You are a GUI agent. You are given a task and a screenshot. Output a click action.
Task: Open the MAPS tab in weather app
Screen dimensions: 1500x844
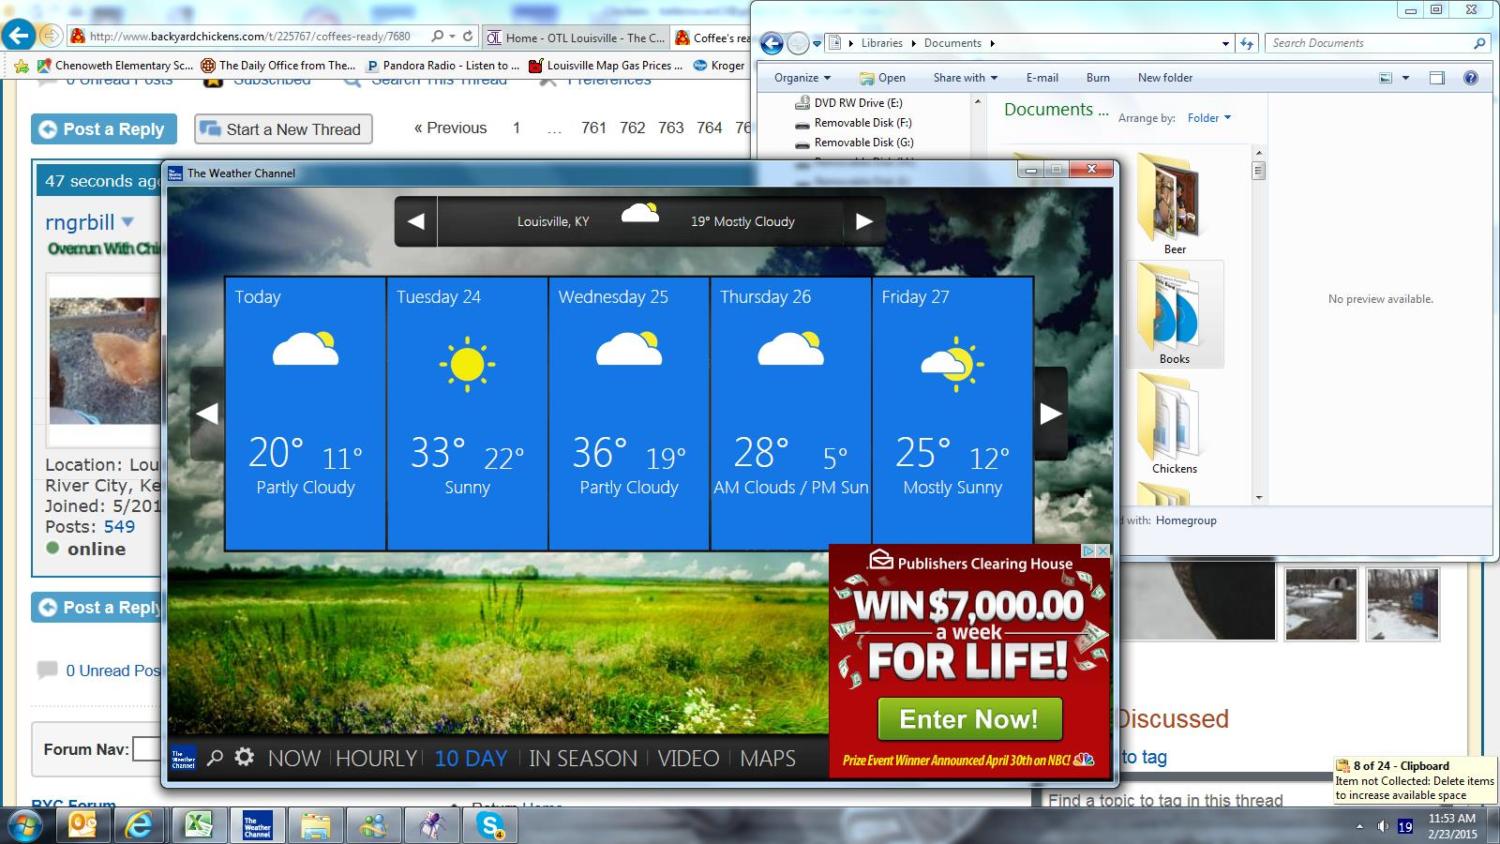(767, 759)
